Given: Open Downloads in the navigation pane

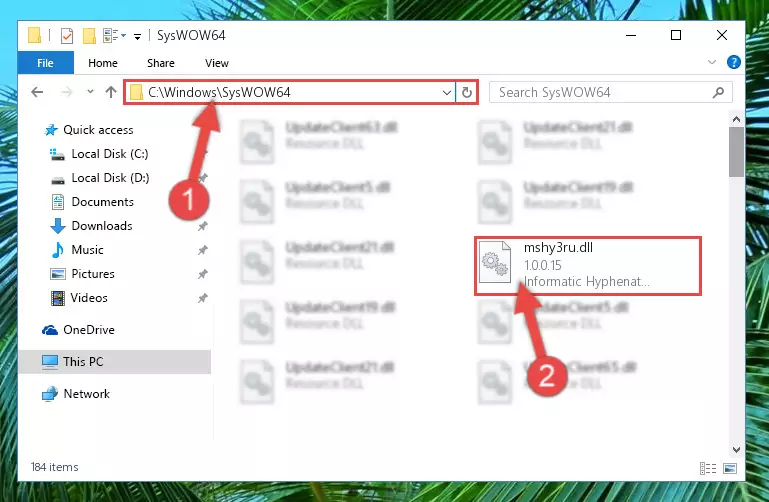Looking at the screenshot, I should pyautogui.click(x=102, y=226).
